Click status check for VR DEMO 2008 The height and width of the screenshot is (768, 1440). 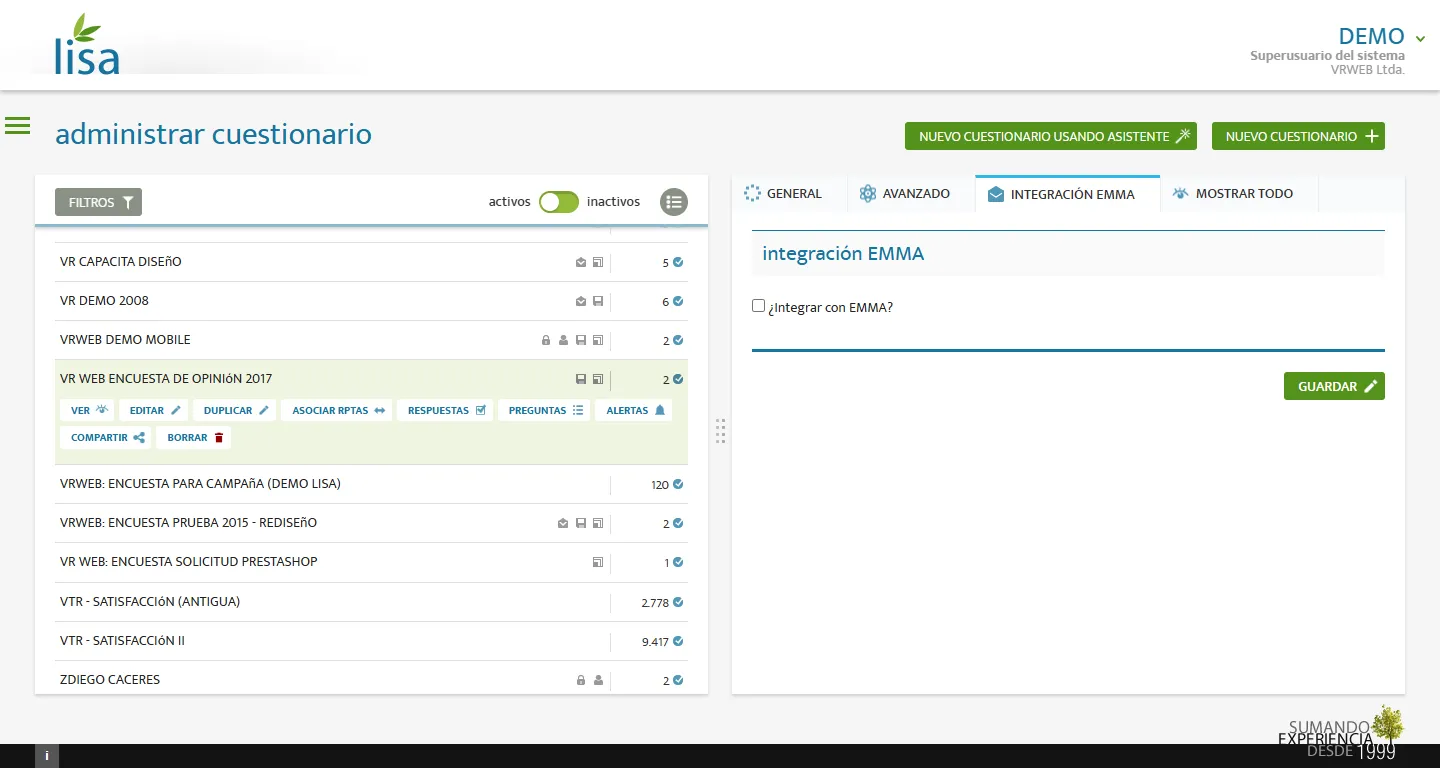click(678, 301)
